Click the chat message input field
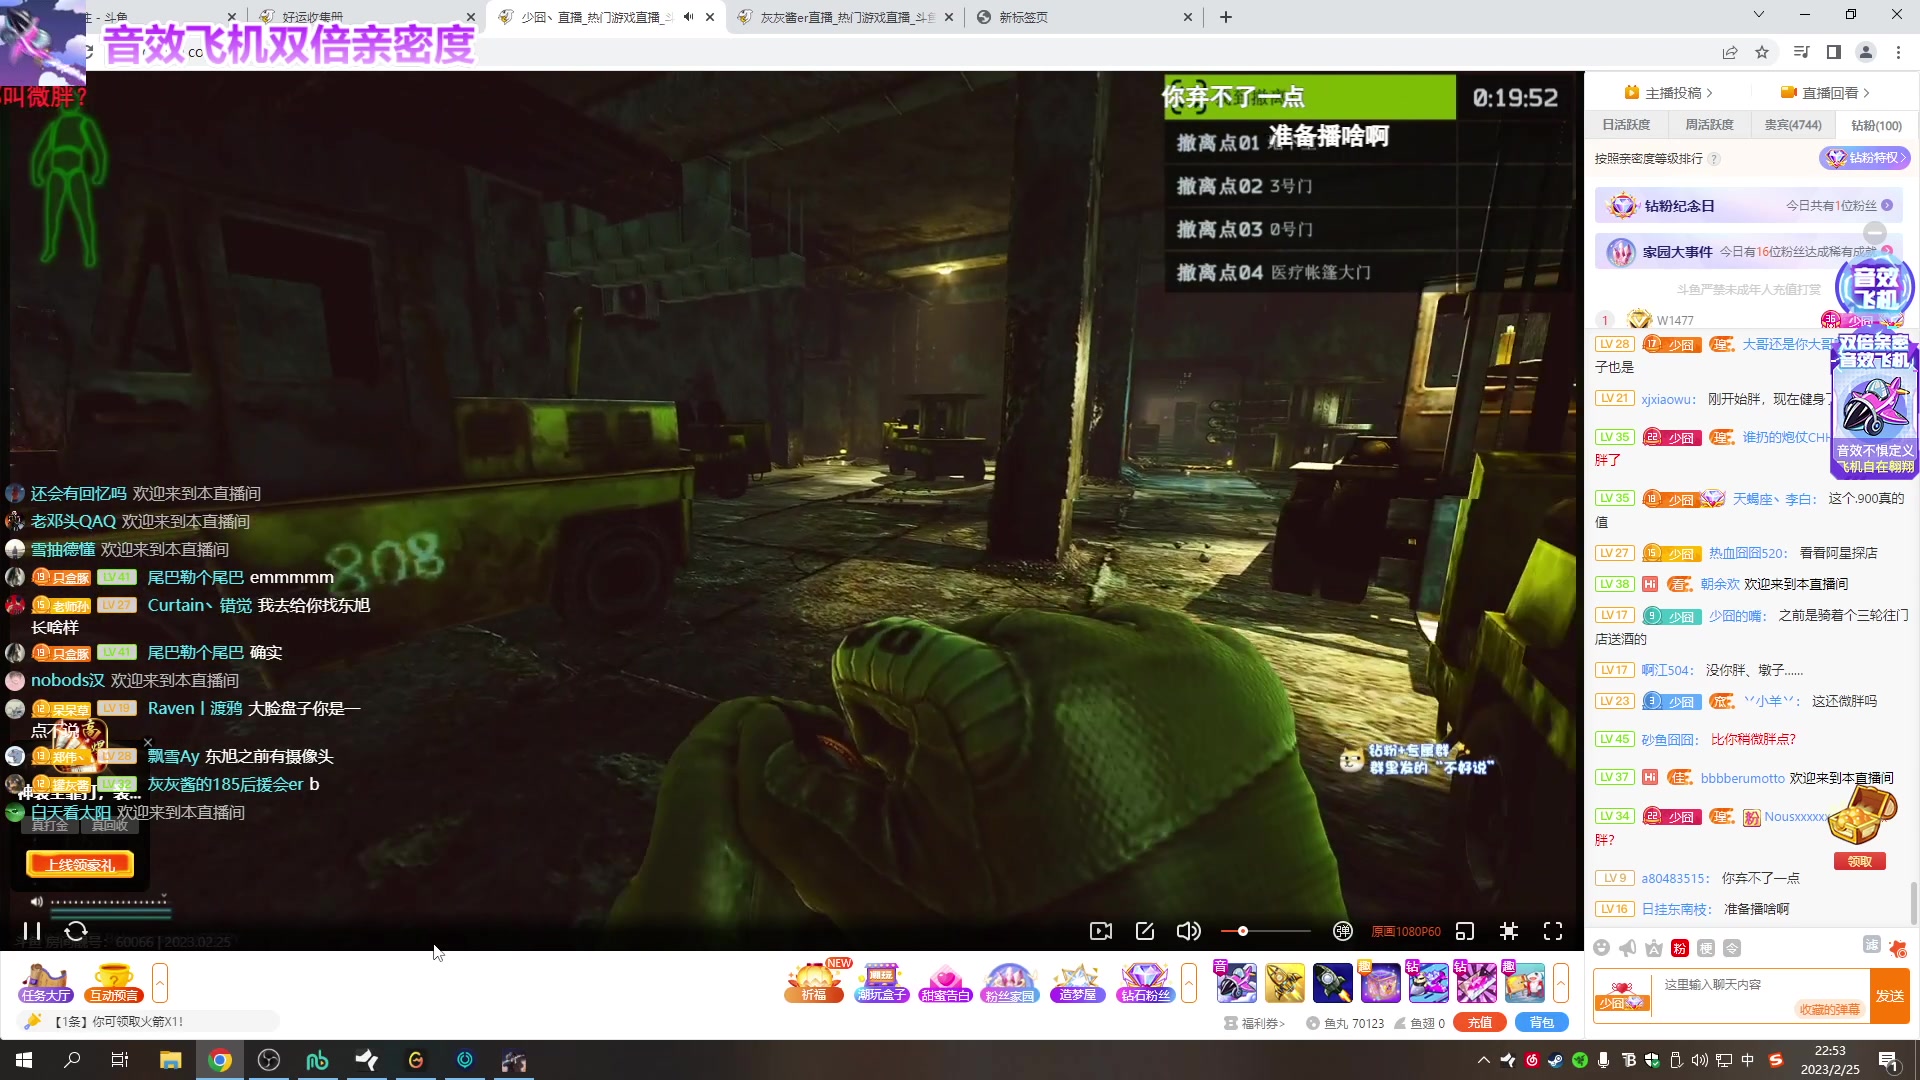This screenshot has height=1080, width=1920. [x=1760, y=985]
